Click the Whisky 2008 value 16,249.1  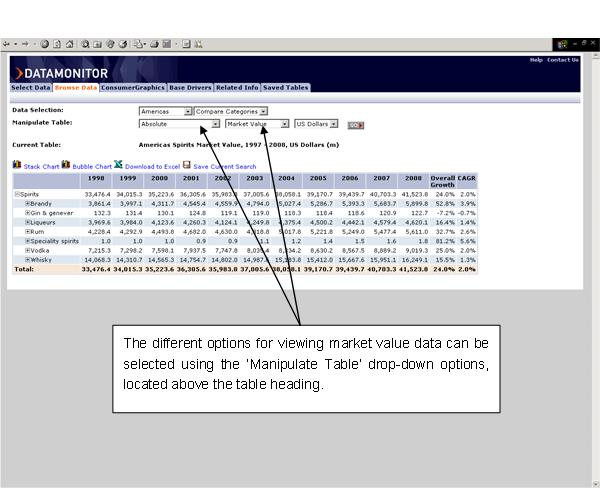pos(414,260)
